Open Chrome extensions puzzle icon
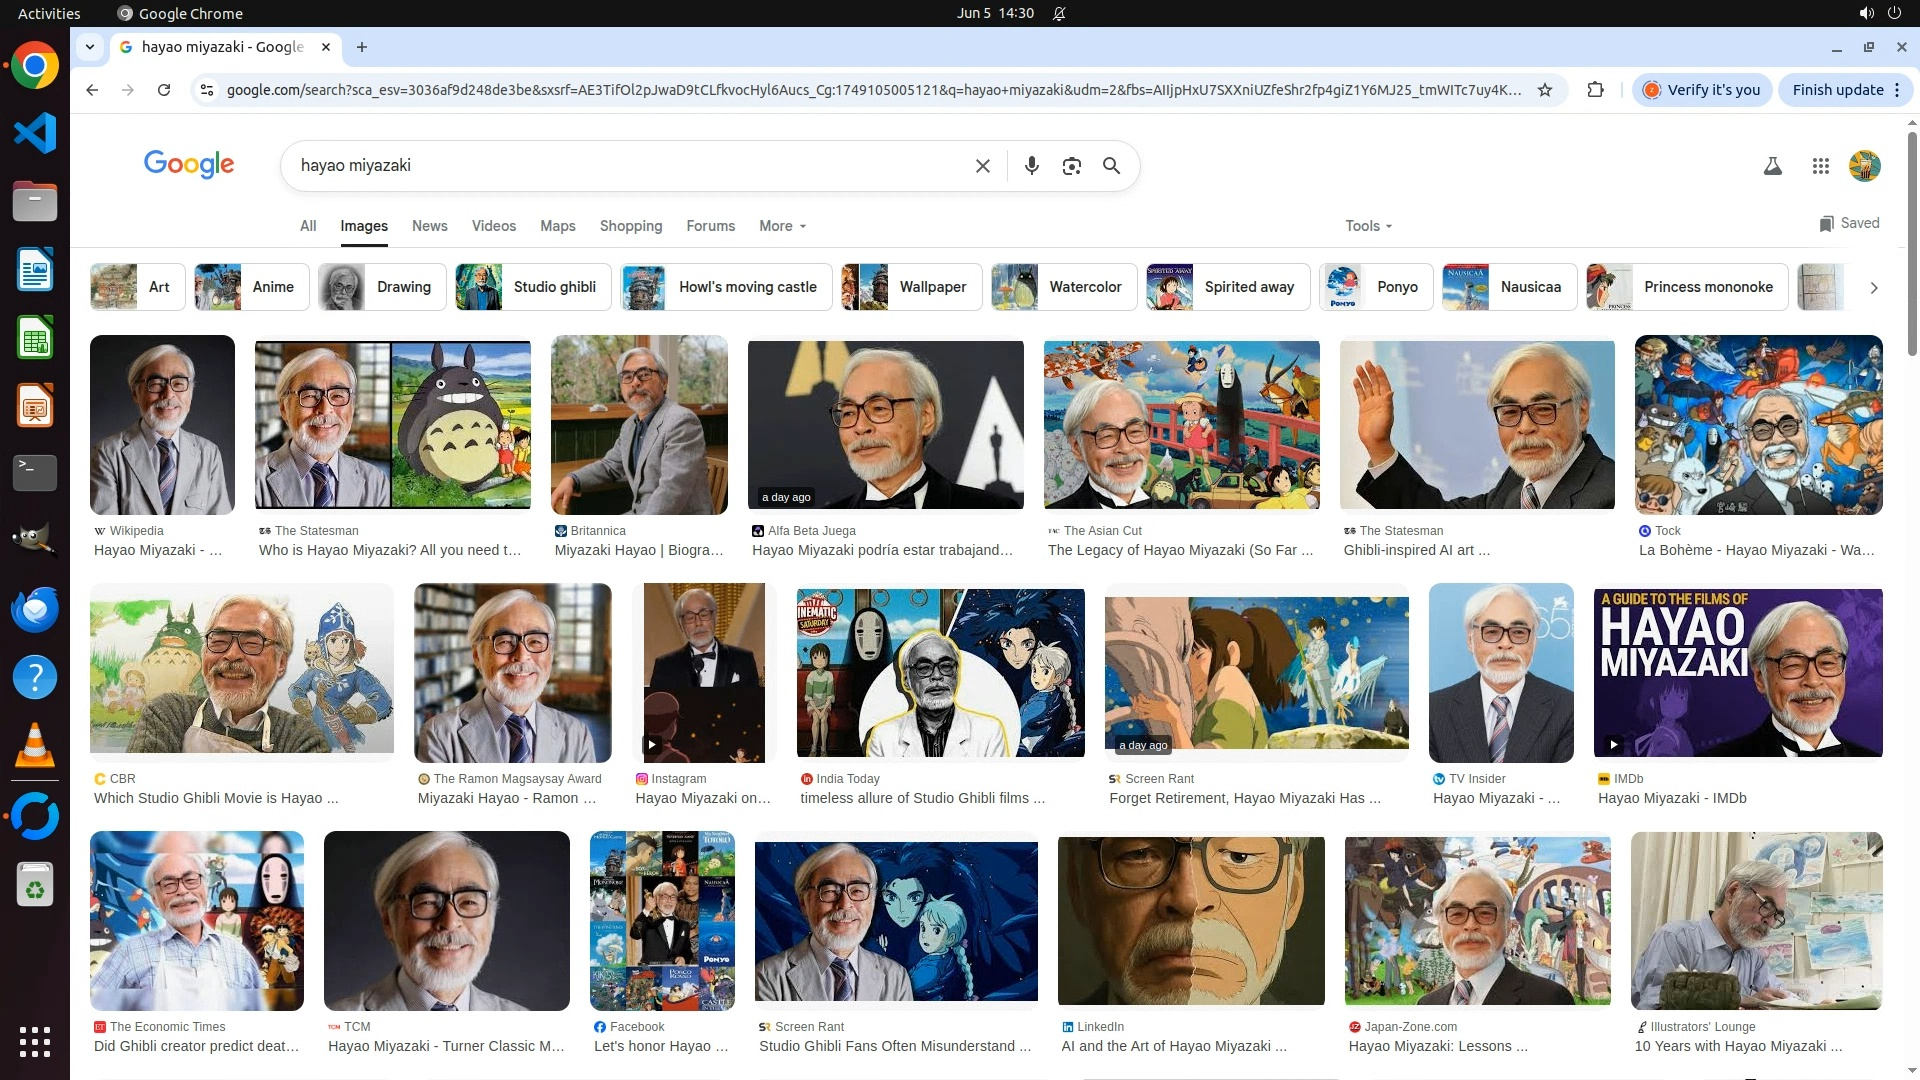This screenshot has height=1080, width=1920. (1595, 90)
